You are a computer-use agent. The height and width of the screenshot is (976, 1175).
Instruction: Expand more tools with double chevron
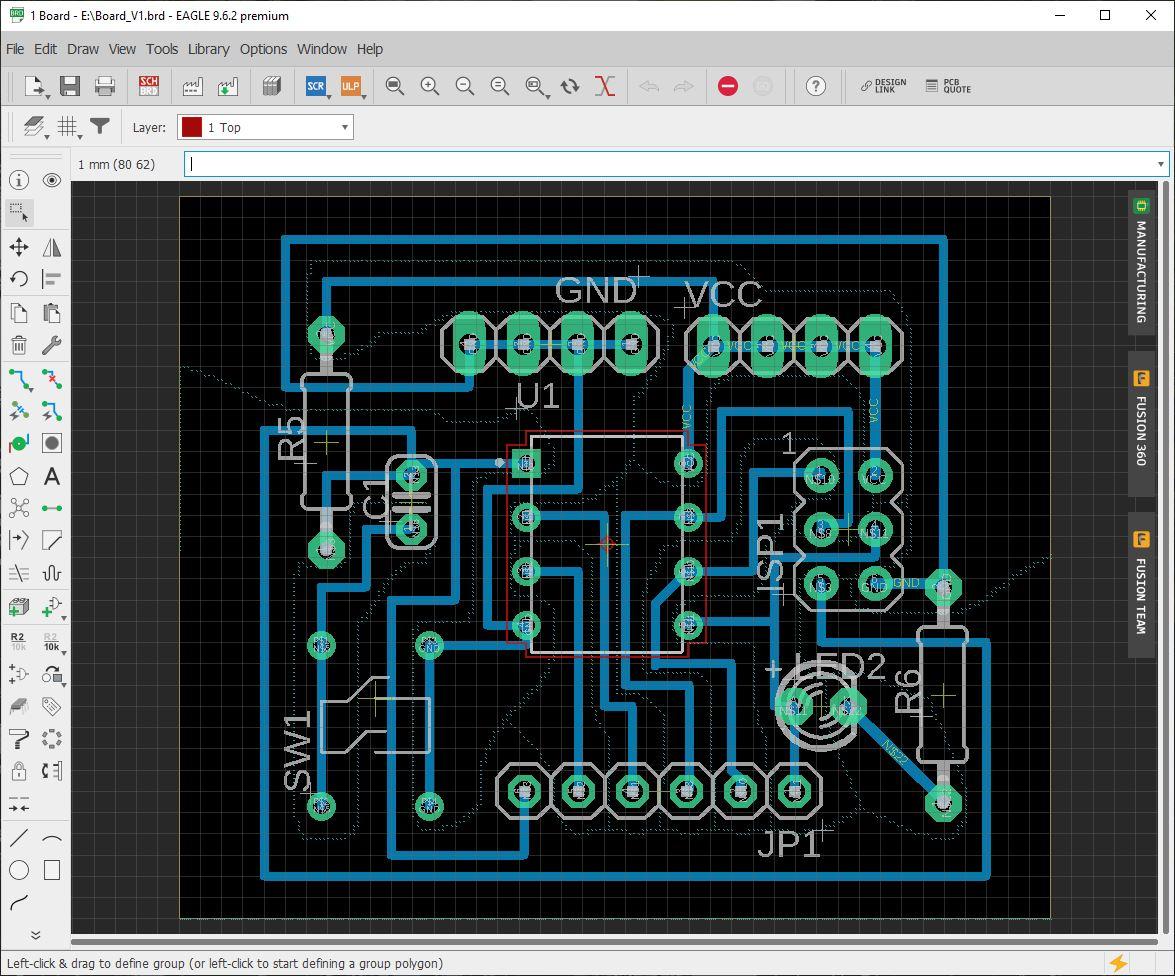tap(35, 935)
